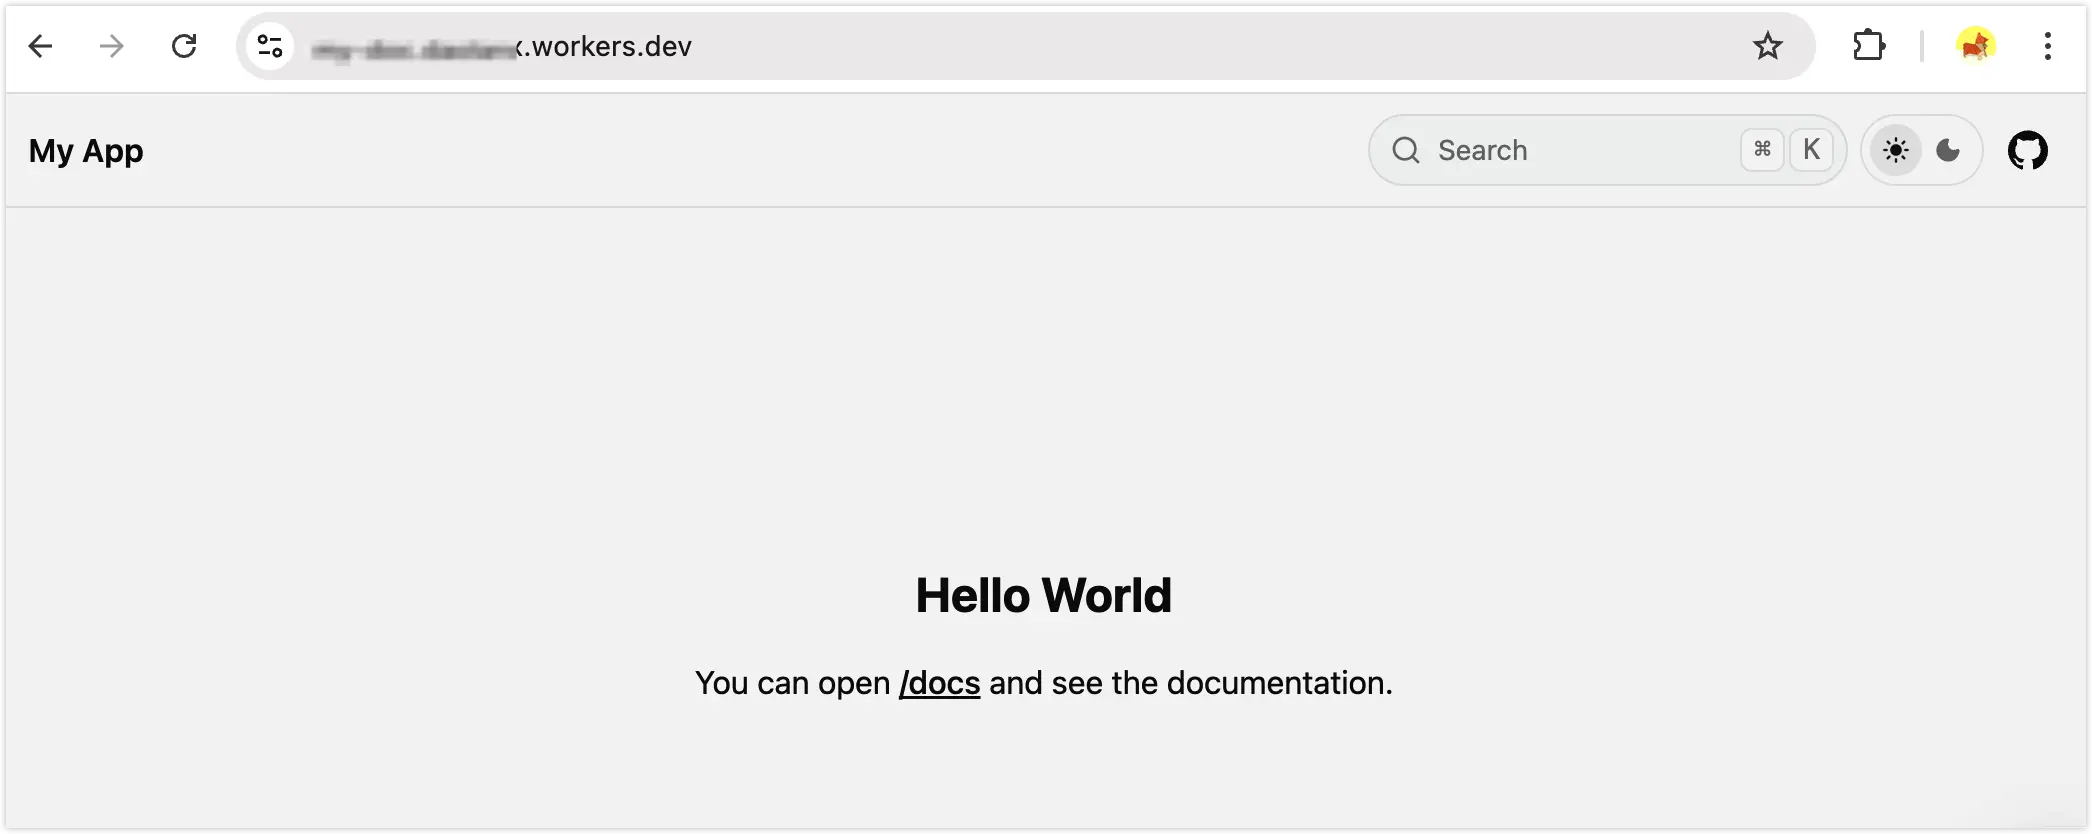Open Chrome's three-dot menu
This screenshot has height=834, width=2092.
click(x=2047, y=46)
